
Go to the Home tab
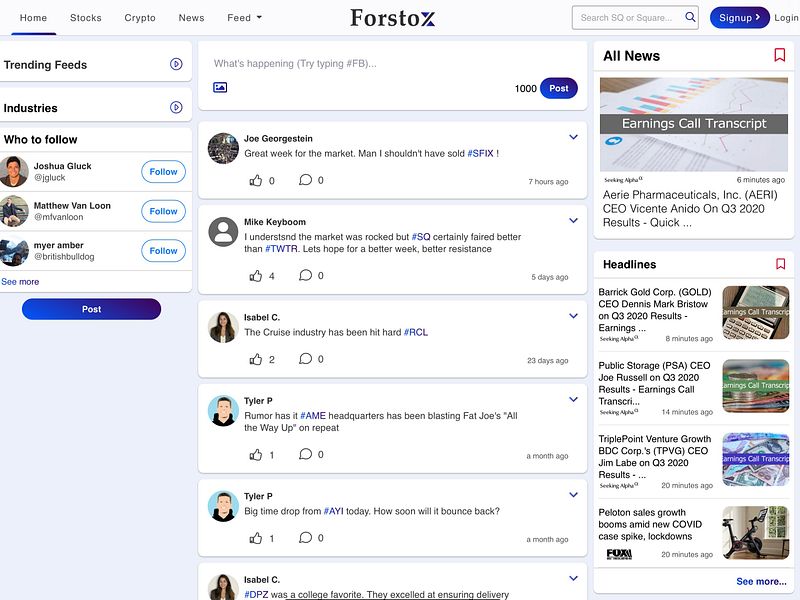(x=33, y=17)
